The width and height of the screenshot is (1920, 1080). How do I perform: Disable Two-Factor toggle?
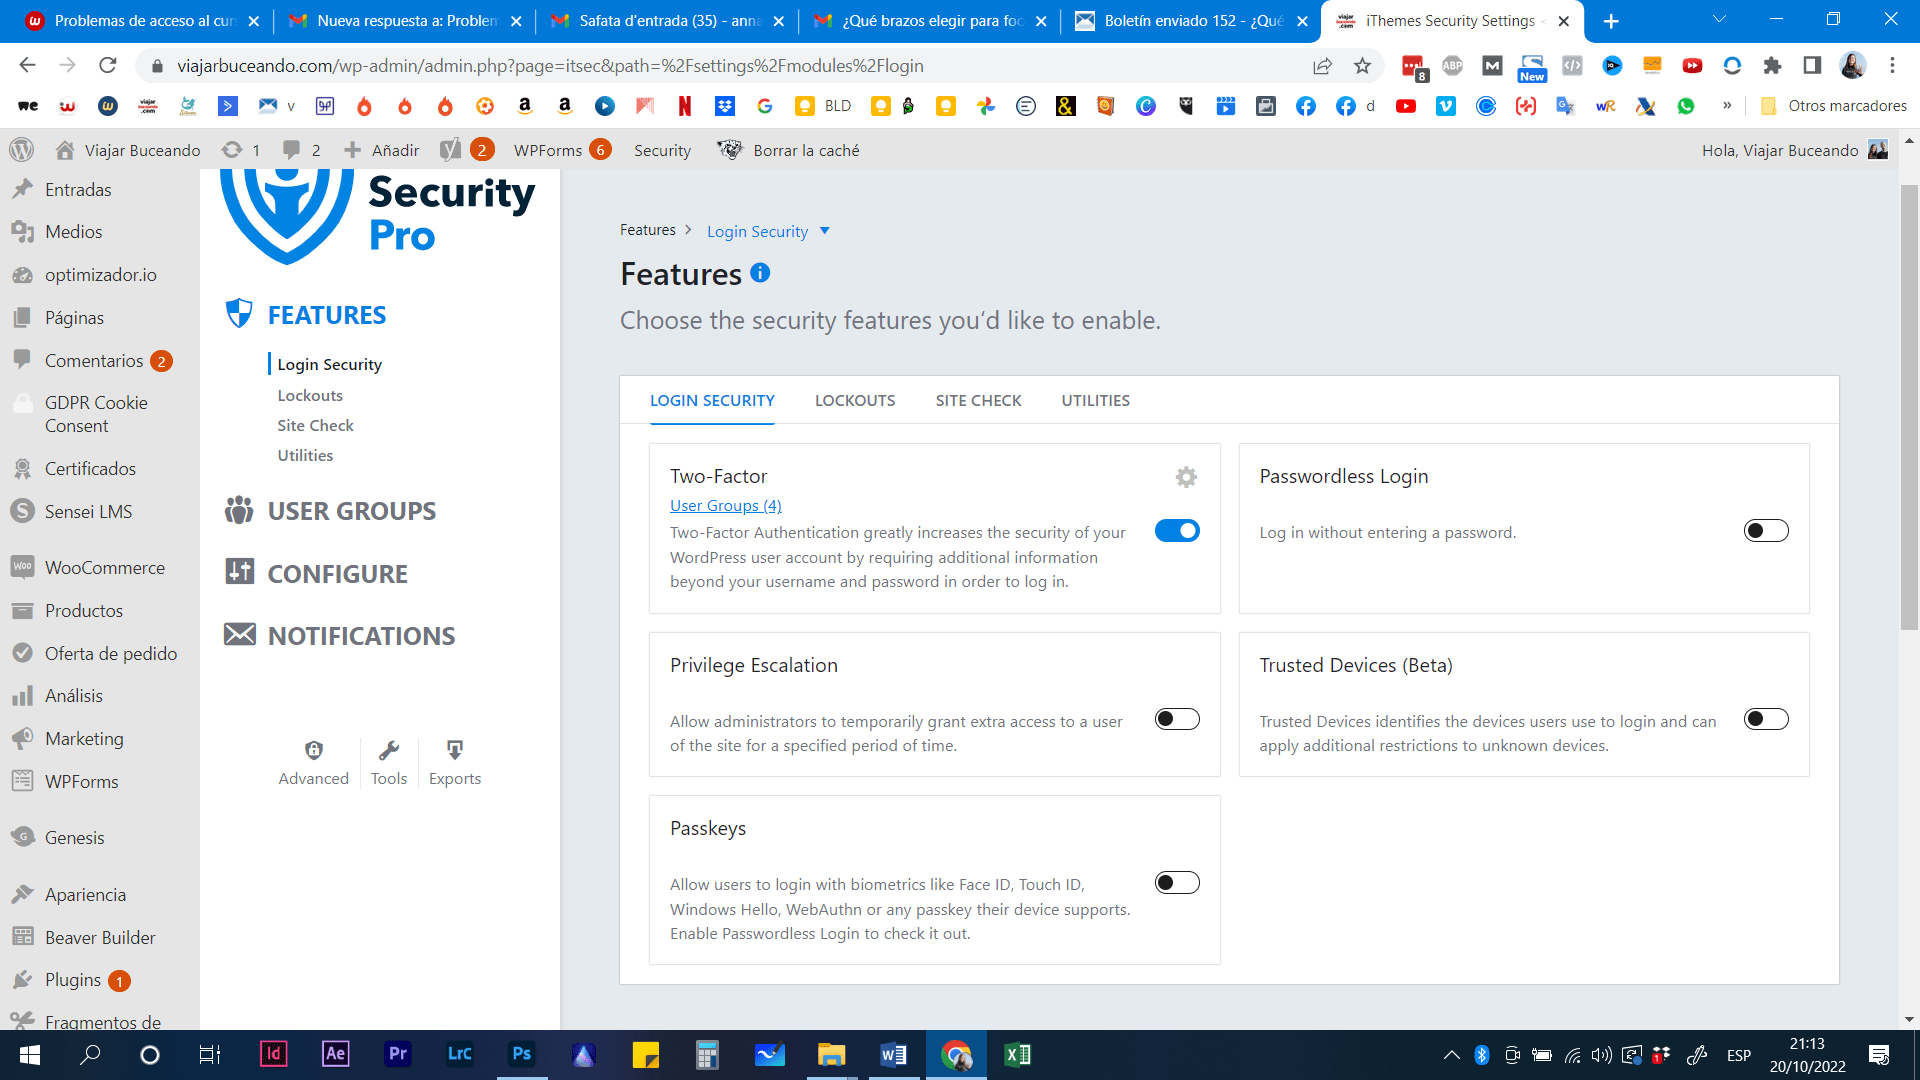[x=1177, y=531]
